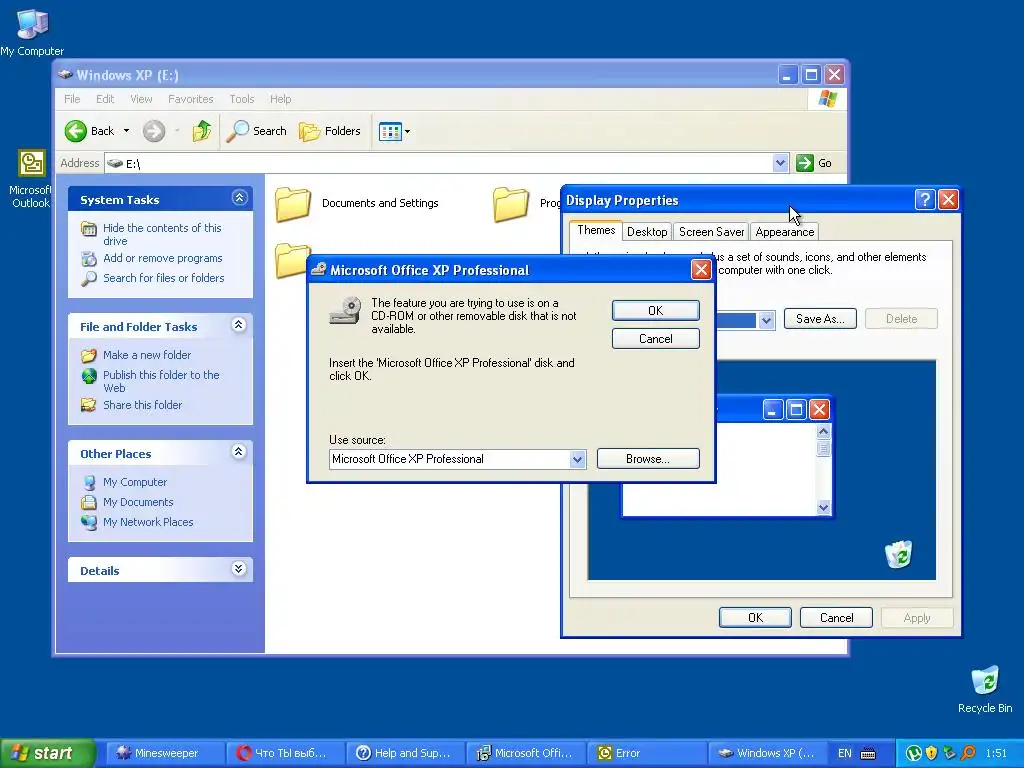This screenshot has height=768, width=1024.
Task: Open the address bar dropdown
Action: click(780, 163)
